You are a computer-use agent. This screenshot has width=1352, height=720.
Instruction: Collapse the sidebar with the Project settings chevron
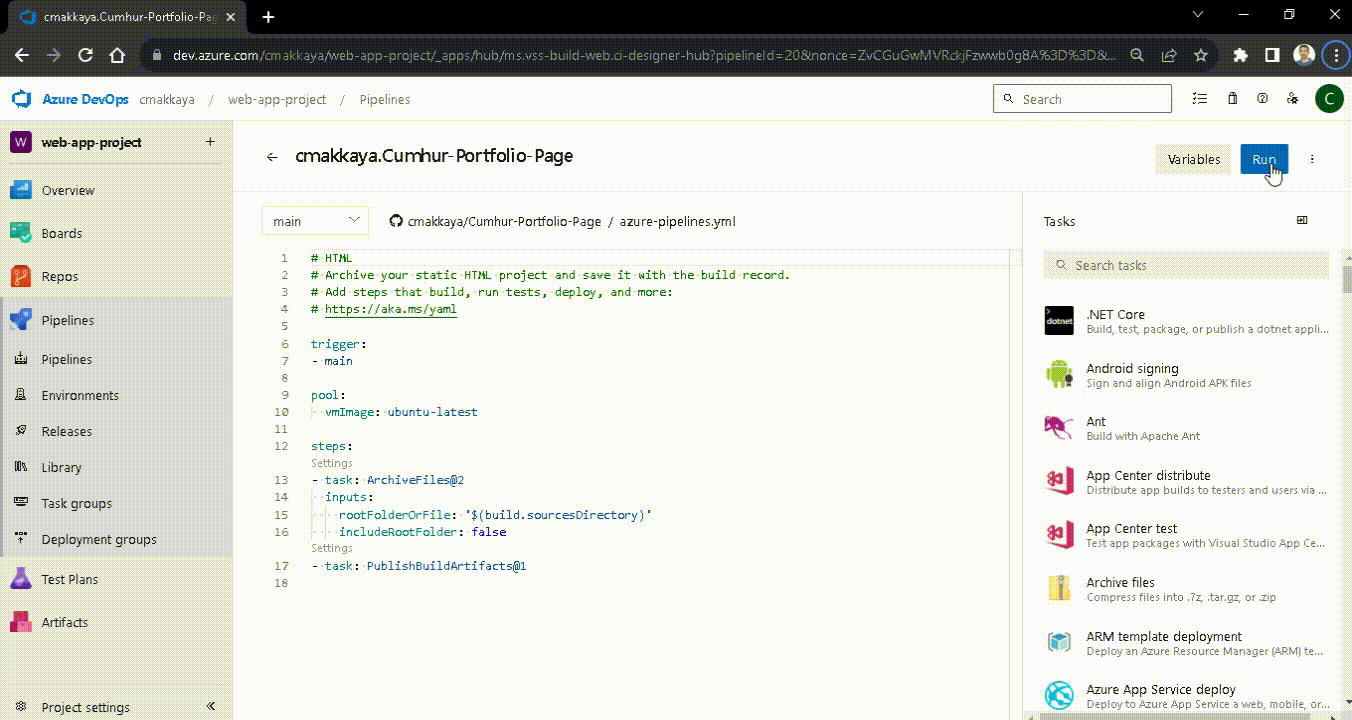(x=210, y=707)
